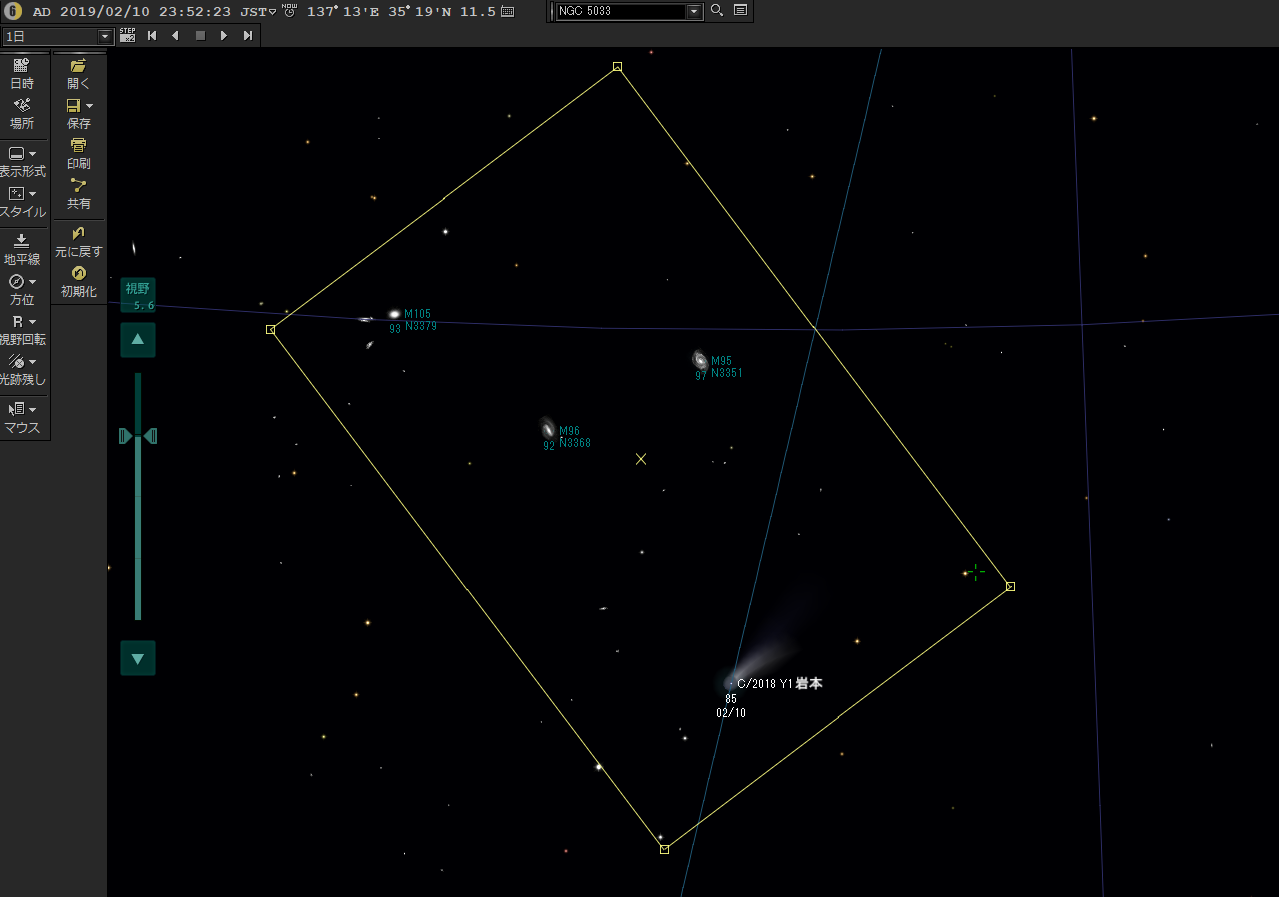Click the field-of-view slider handle
This screenshot has height=897, width=1279.
138,435
